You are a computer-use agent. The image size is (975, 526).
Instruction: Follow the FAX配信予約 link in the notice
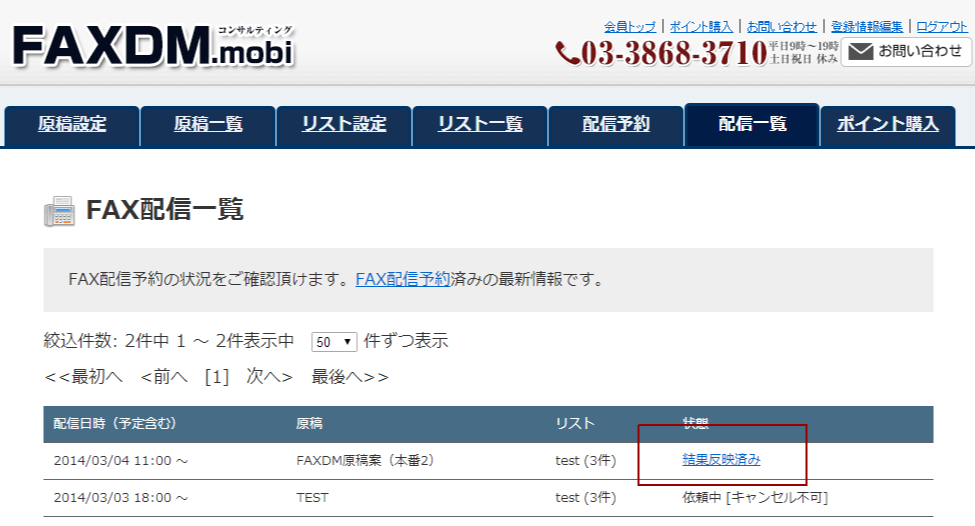403,279
